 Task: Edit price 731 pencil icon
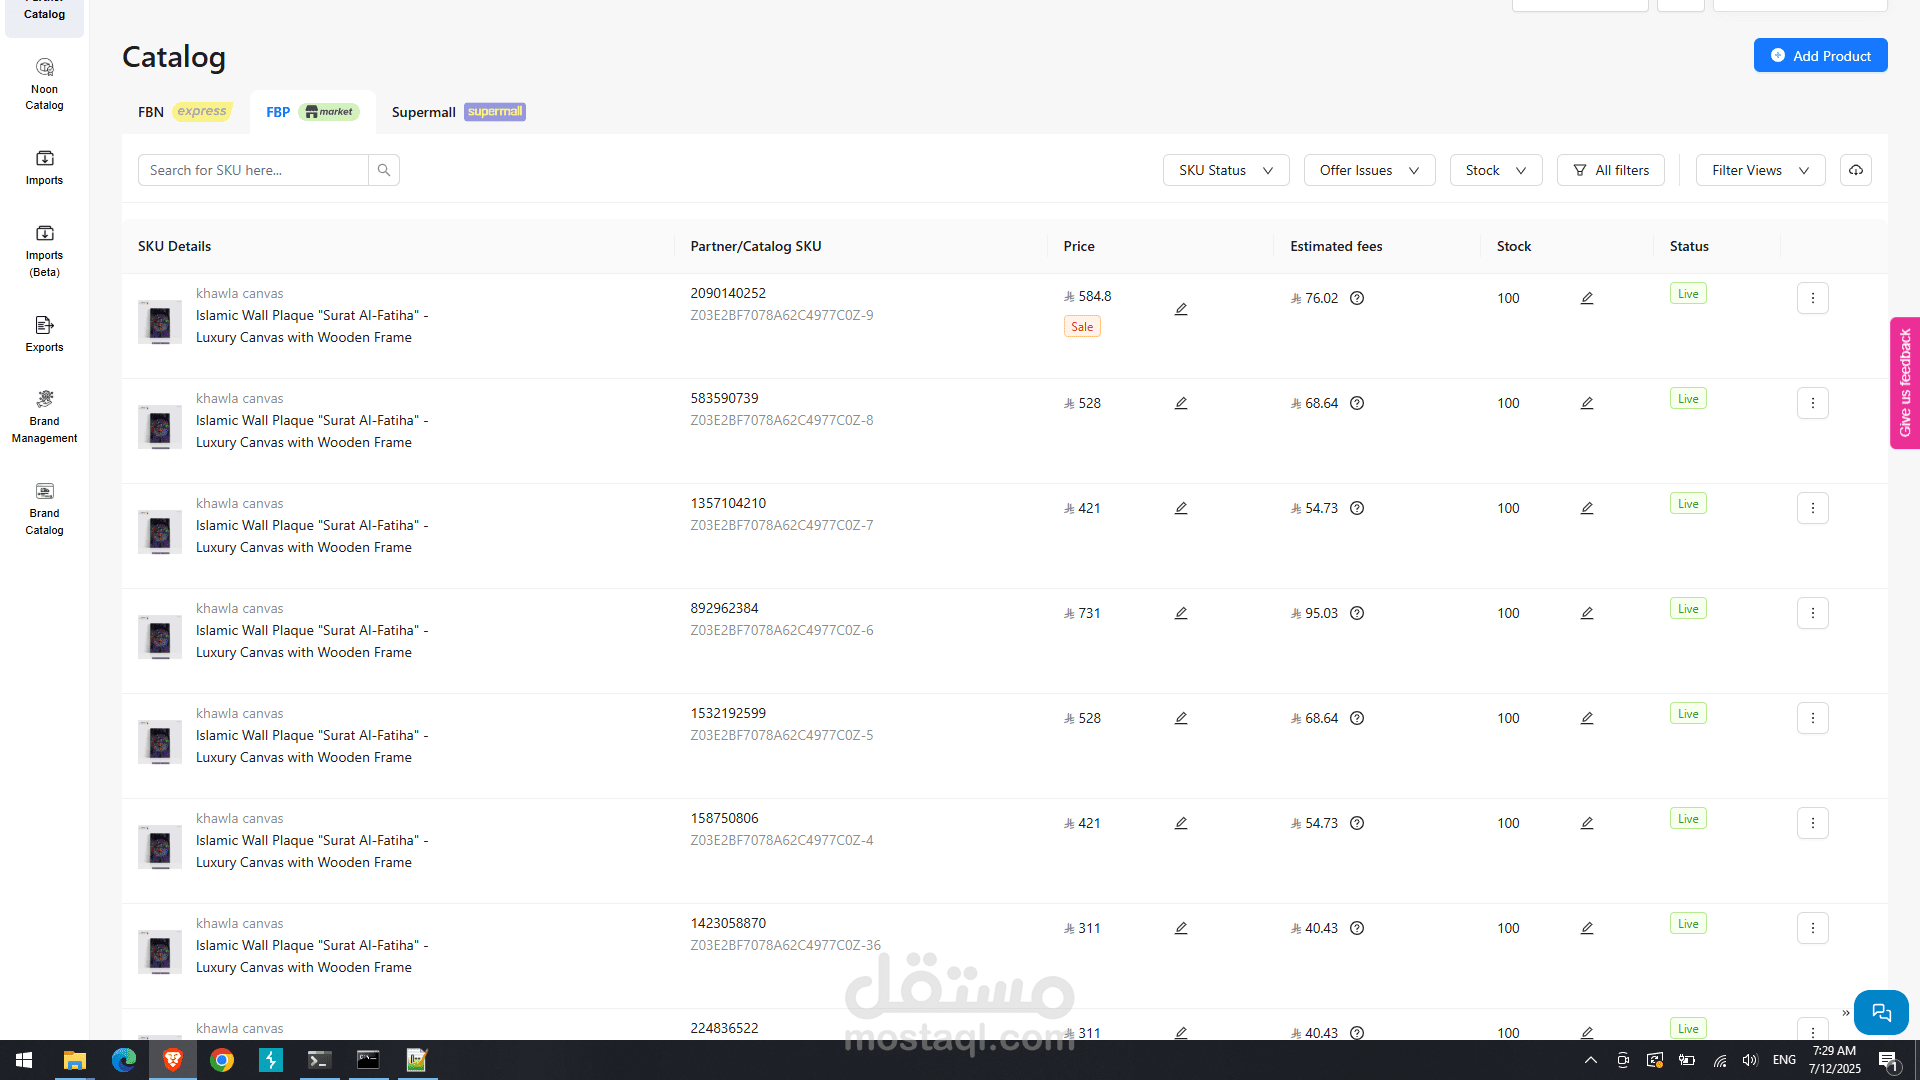tap(1181, 613)
